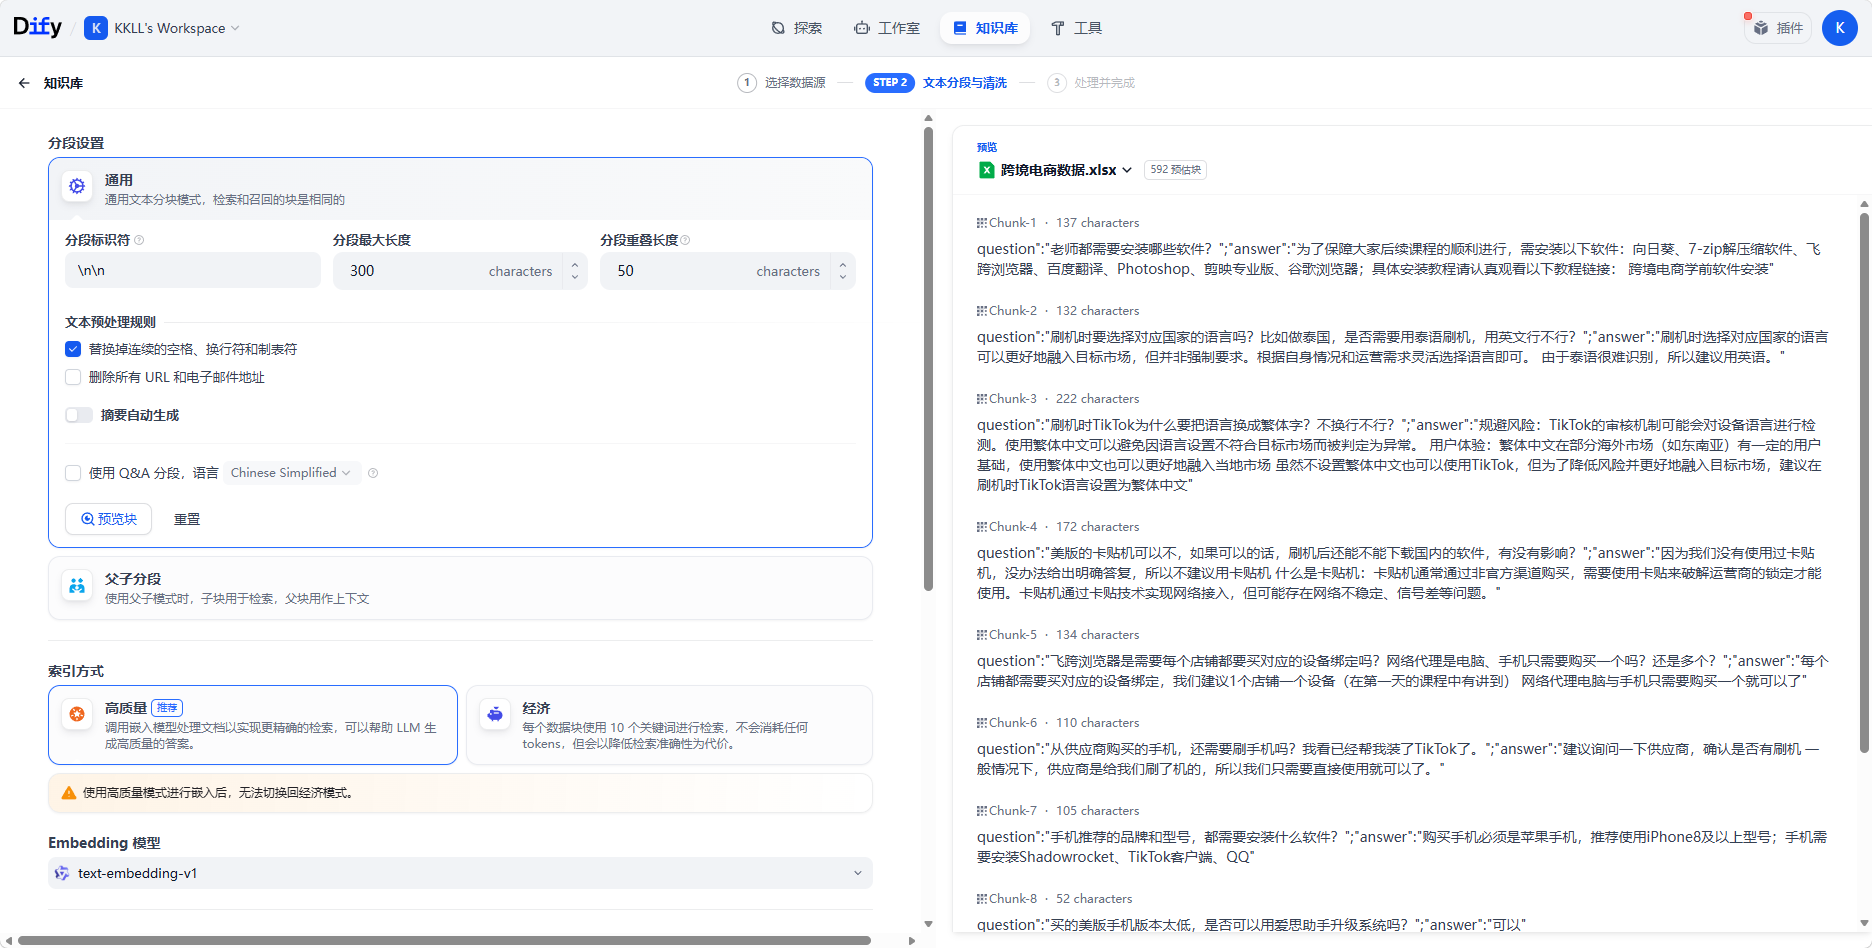
Task: Open the 工具 tab
Action: [1076, 28]
